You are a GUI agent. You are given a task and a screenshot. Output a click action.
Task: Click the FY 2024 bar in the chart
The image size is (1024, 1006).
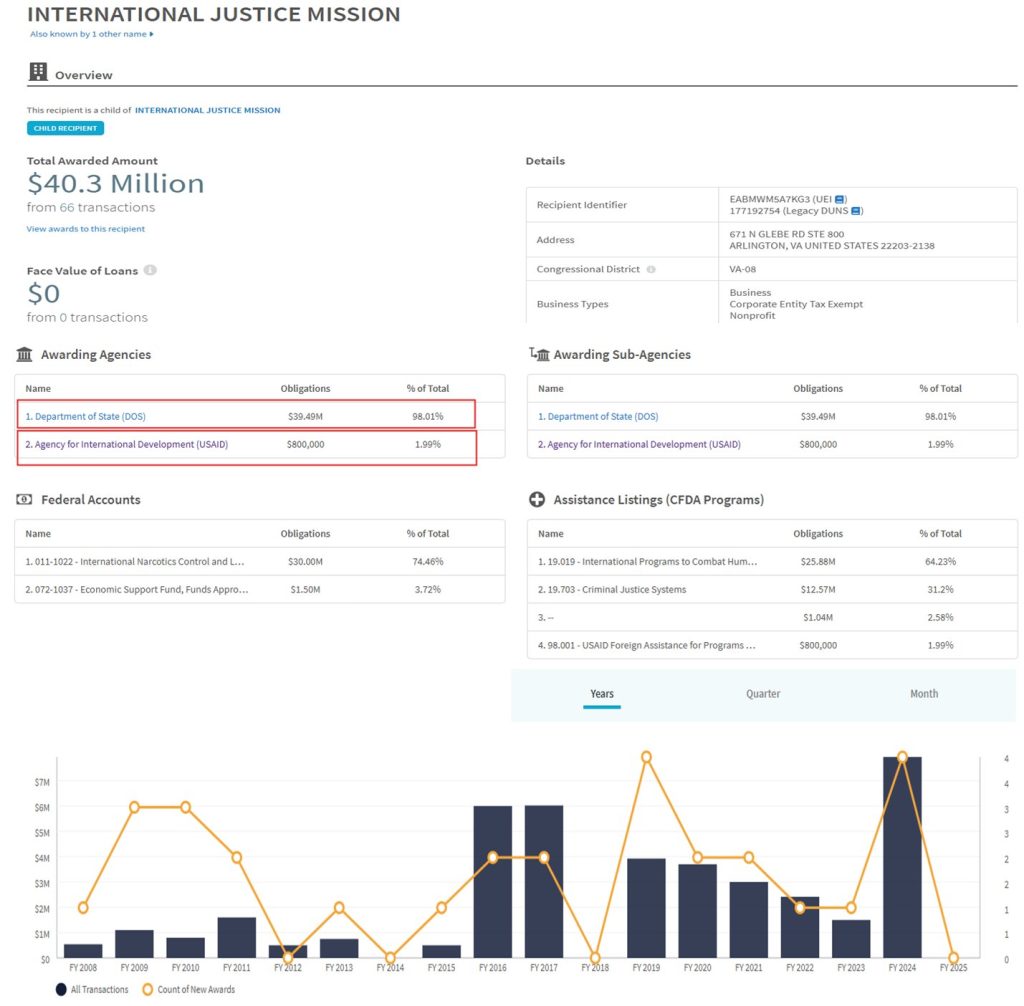(x=902, y=858)
